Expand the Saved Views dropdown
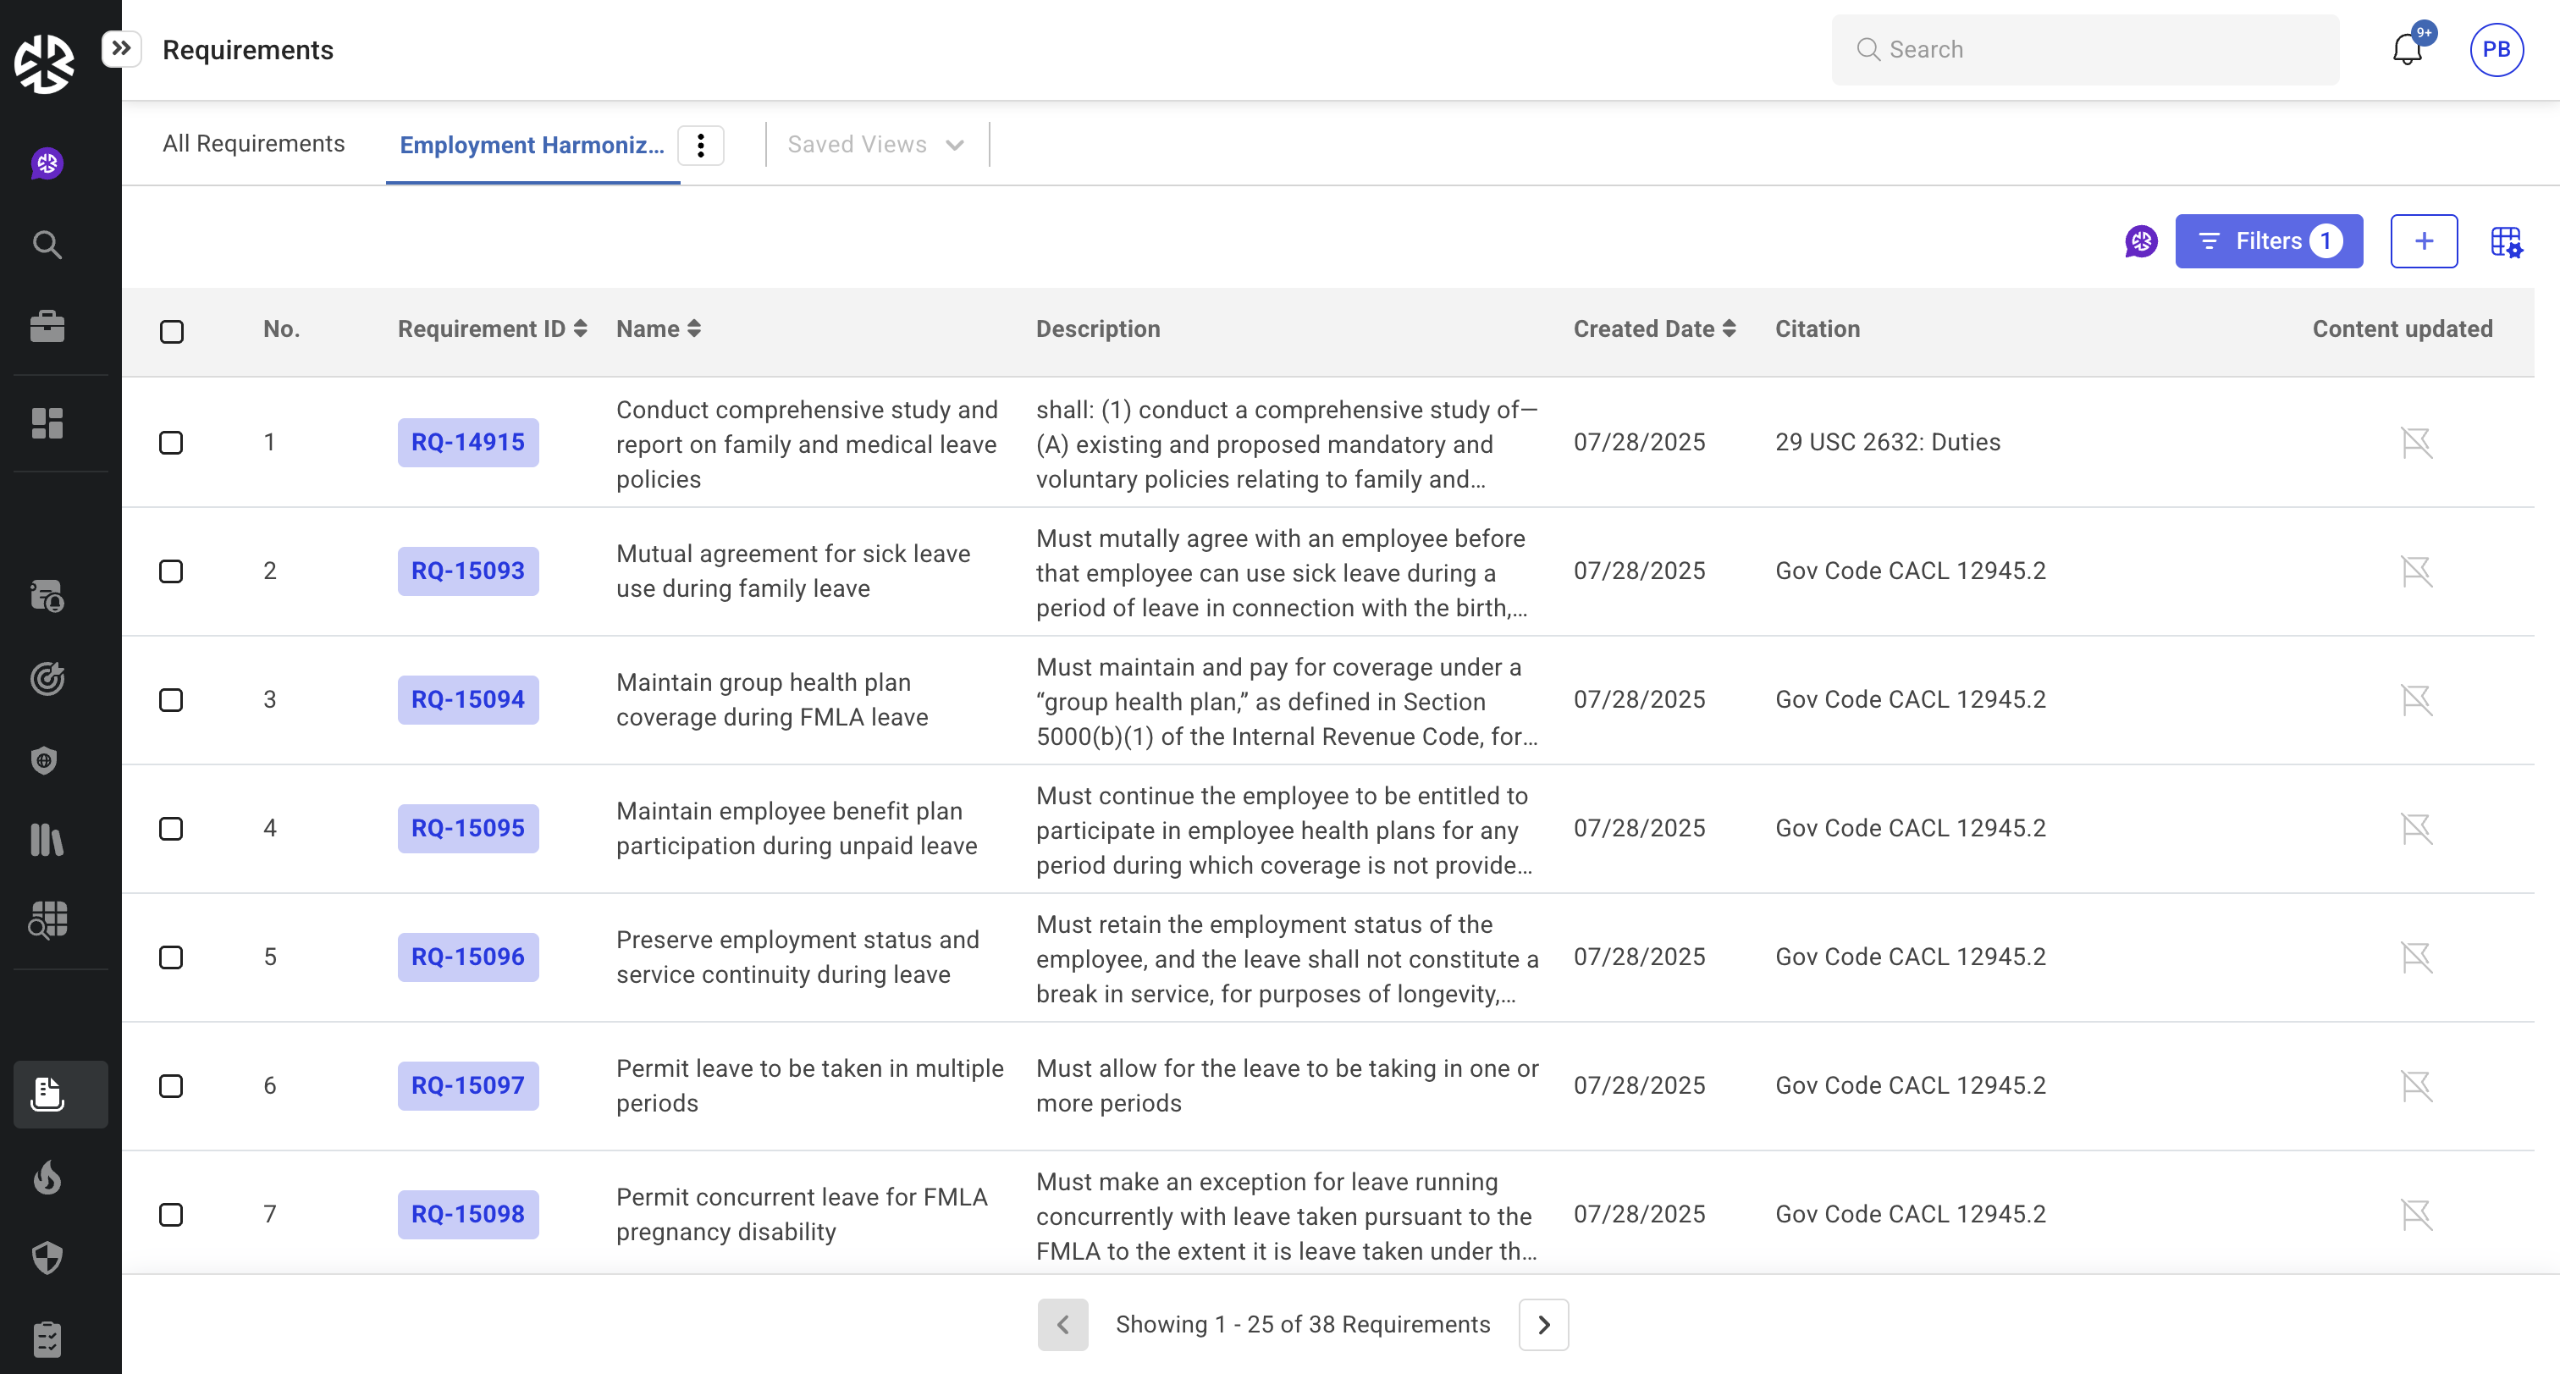This screenshot has width=2560, height=1374. click(x=876, y=145)
